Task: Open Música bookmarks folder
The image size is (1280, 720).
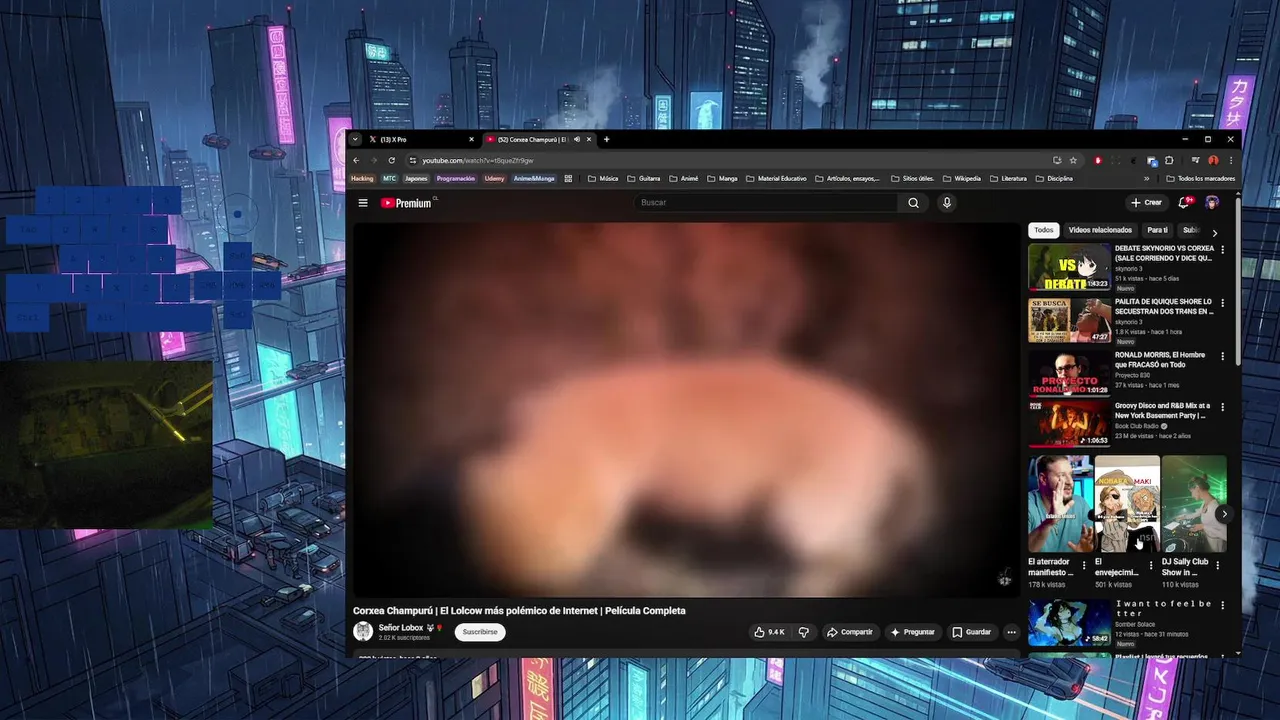Action: [x=603, y=179]
